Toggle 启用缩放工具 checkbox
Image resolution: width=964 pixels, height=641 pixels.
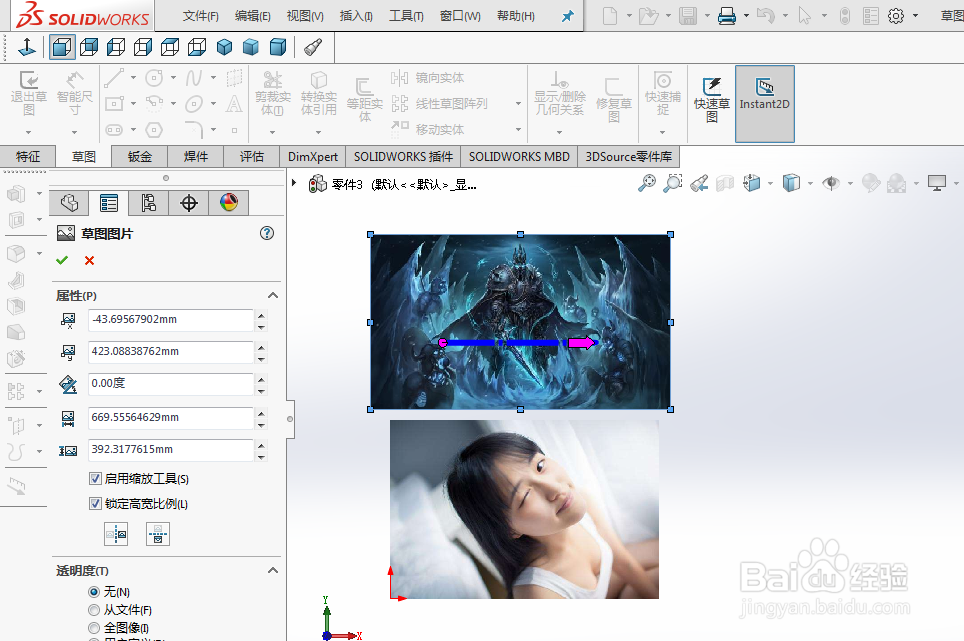click(x=95, y=478)
